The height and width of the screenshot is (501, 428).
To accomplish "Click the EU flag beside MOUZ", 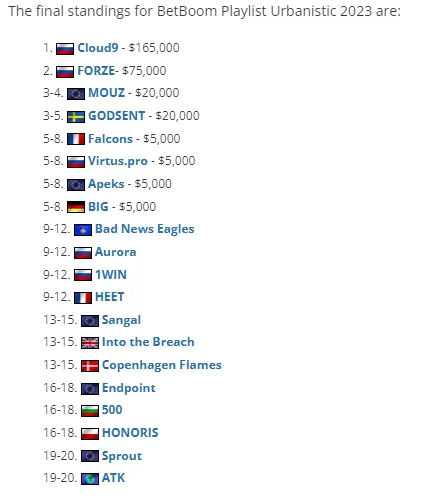I will [x=76, y=94].
